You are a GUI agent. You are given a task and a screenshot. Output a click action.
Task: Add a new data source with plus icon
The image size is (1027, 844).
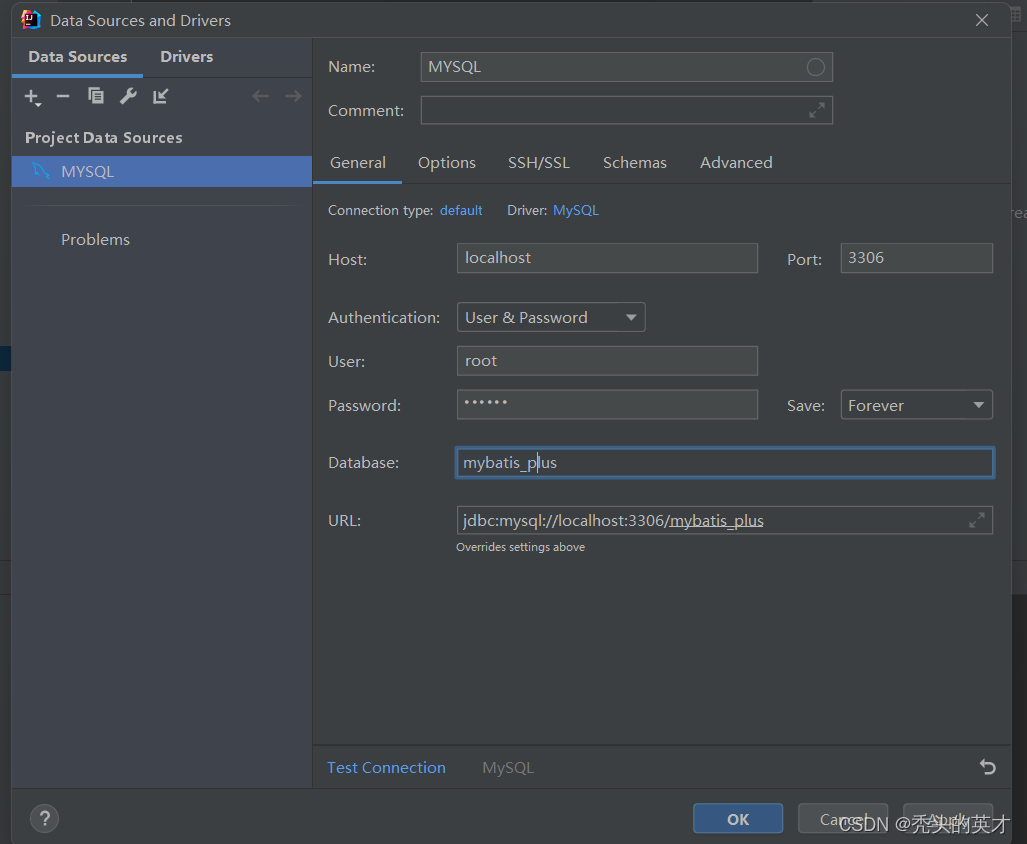32,97
